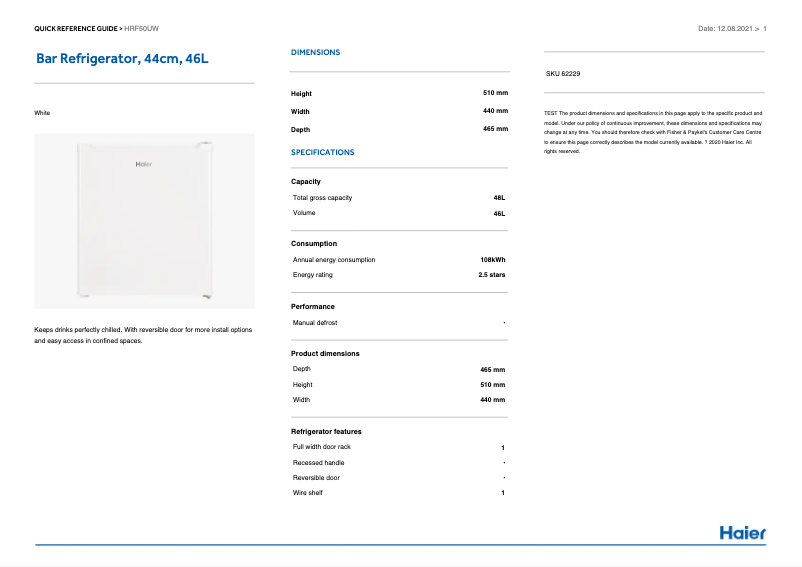802x567 pixels.
Task: Click the Haier brand mark on the fridge door
Action: pyautogui.click(x=144, y=164)
